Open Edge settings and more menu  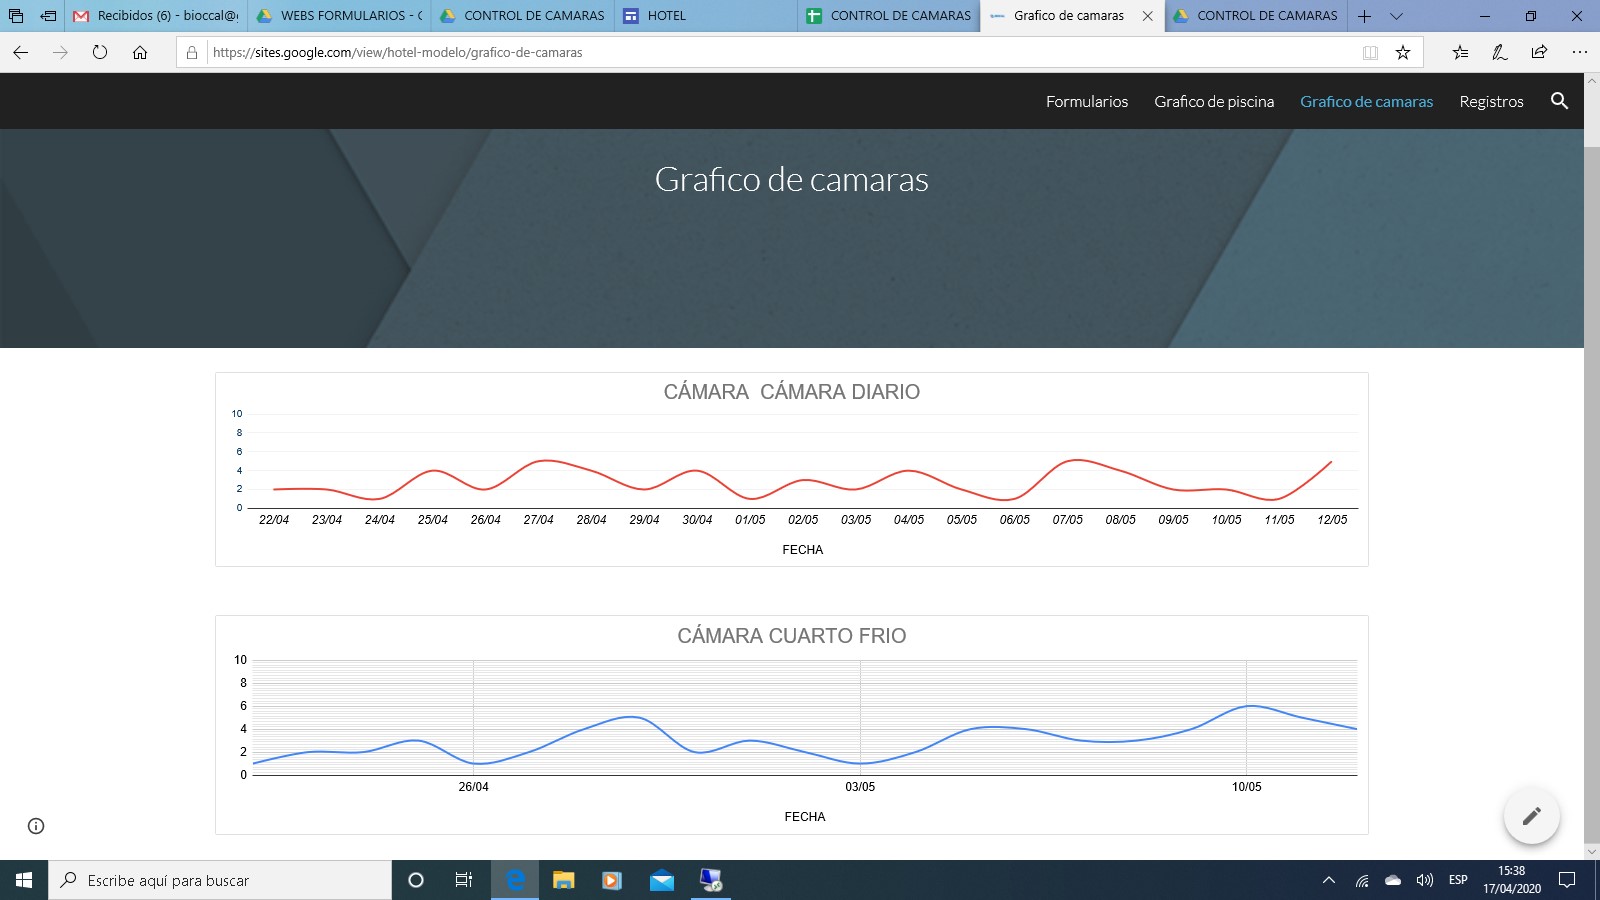(1579, 53)
